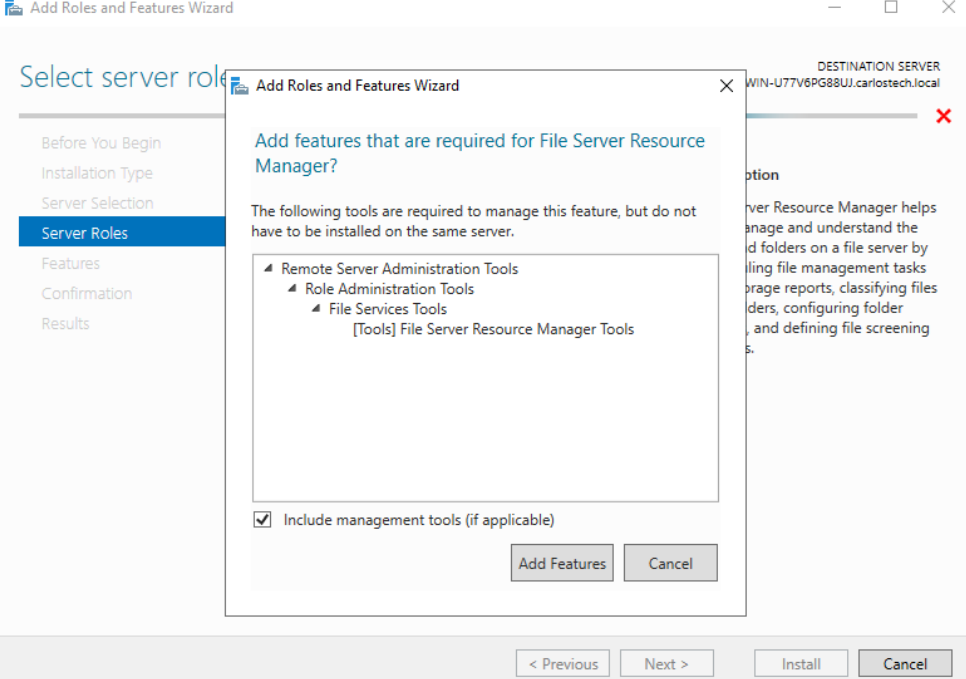Click the wizard's bottom Cancel button
The height and width of the screenshot is (679, 966).
[905, 664]
